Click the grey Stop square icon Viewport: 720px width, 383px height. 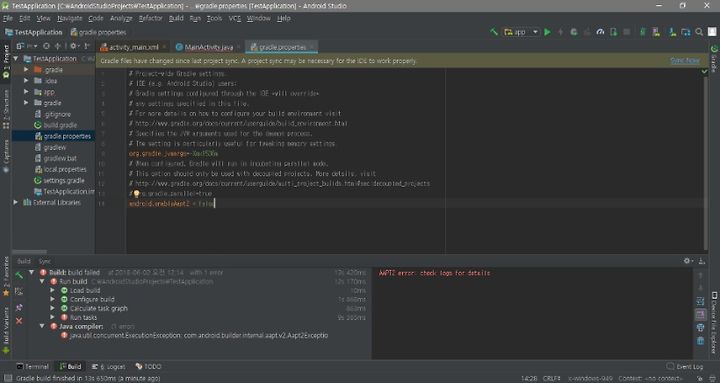point(627,32)
